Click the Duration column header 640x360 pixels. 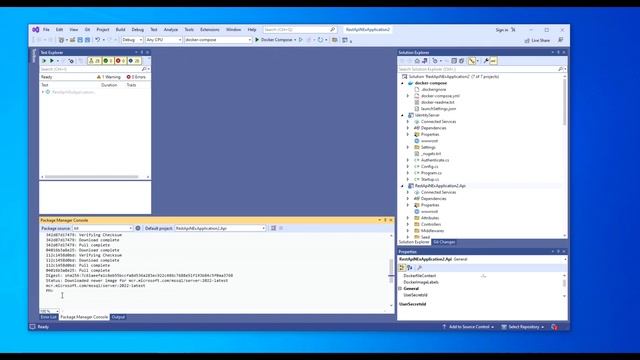click(109, 85)
